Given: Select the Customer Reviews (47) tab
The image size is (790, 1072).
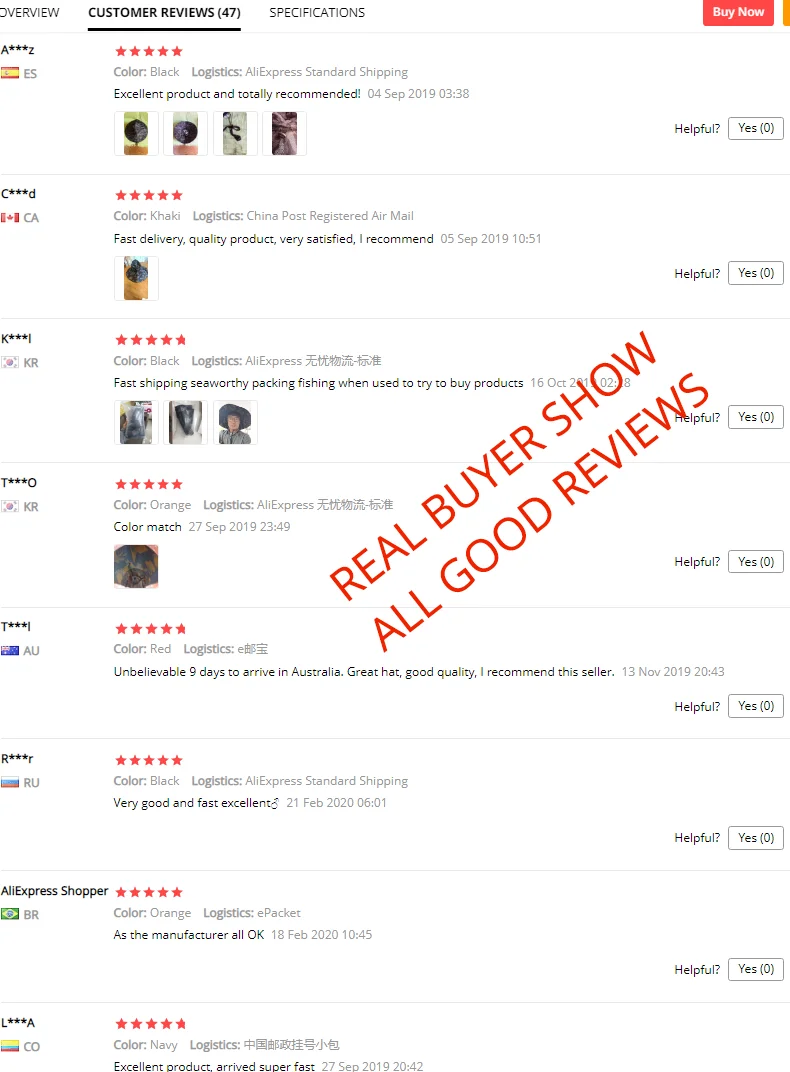Looking at the screenshot, I should pyautogui.click(x=164, y=13).
